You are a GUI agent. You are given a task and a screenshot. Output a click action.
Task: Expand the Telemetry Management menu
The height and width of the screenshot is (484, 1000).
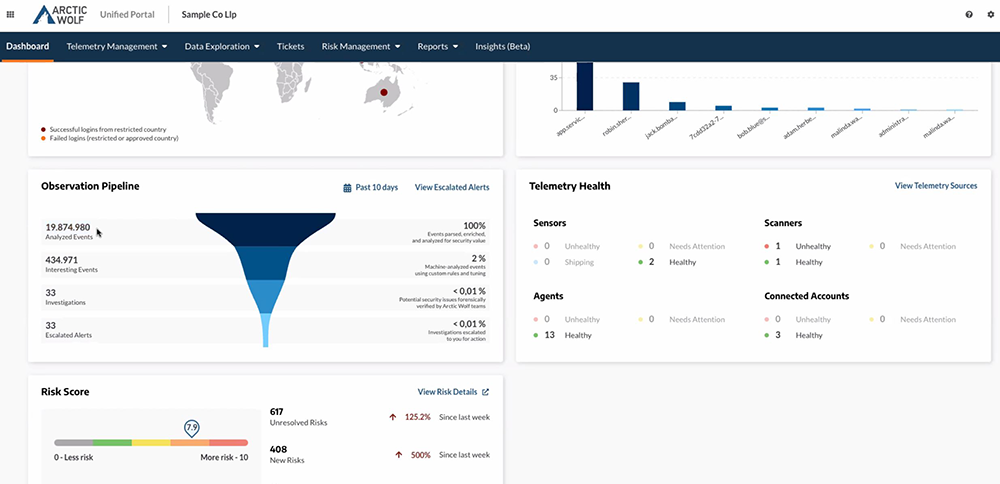pyautogui.click(x=116, y=46)
